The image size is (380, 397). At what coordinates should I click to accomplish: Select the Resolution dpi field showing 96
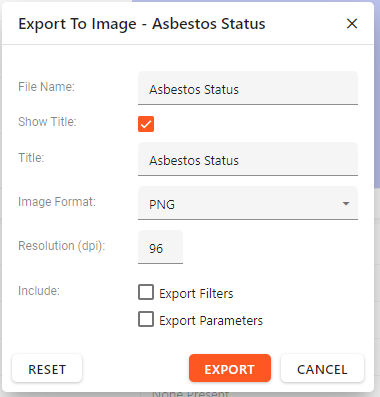point(160,247)
